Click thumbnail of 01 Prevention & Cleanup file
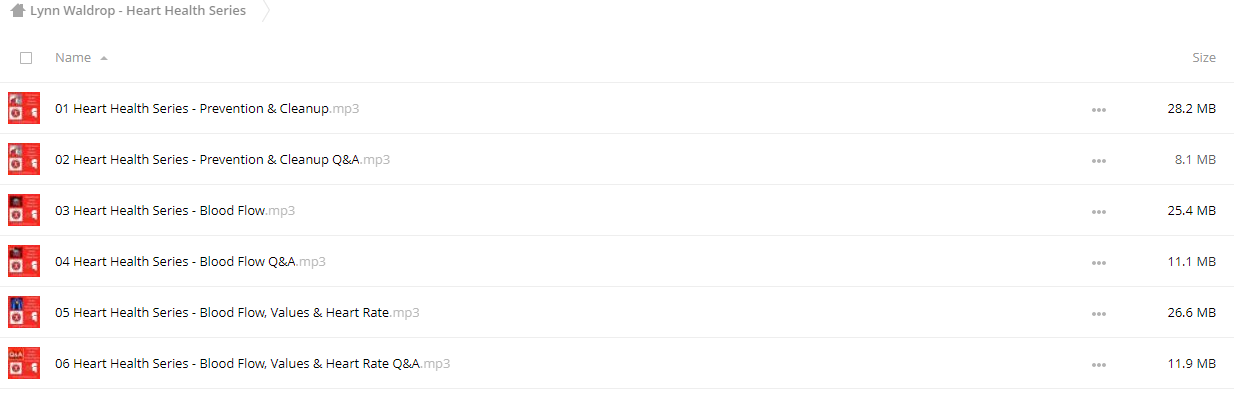The image size is (1234, 393). tap(24, 108)
